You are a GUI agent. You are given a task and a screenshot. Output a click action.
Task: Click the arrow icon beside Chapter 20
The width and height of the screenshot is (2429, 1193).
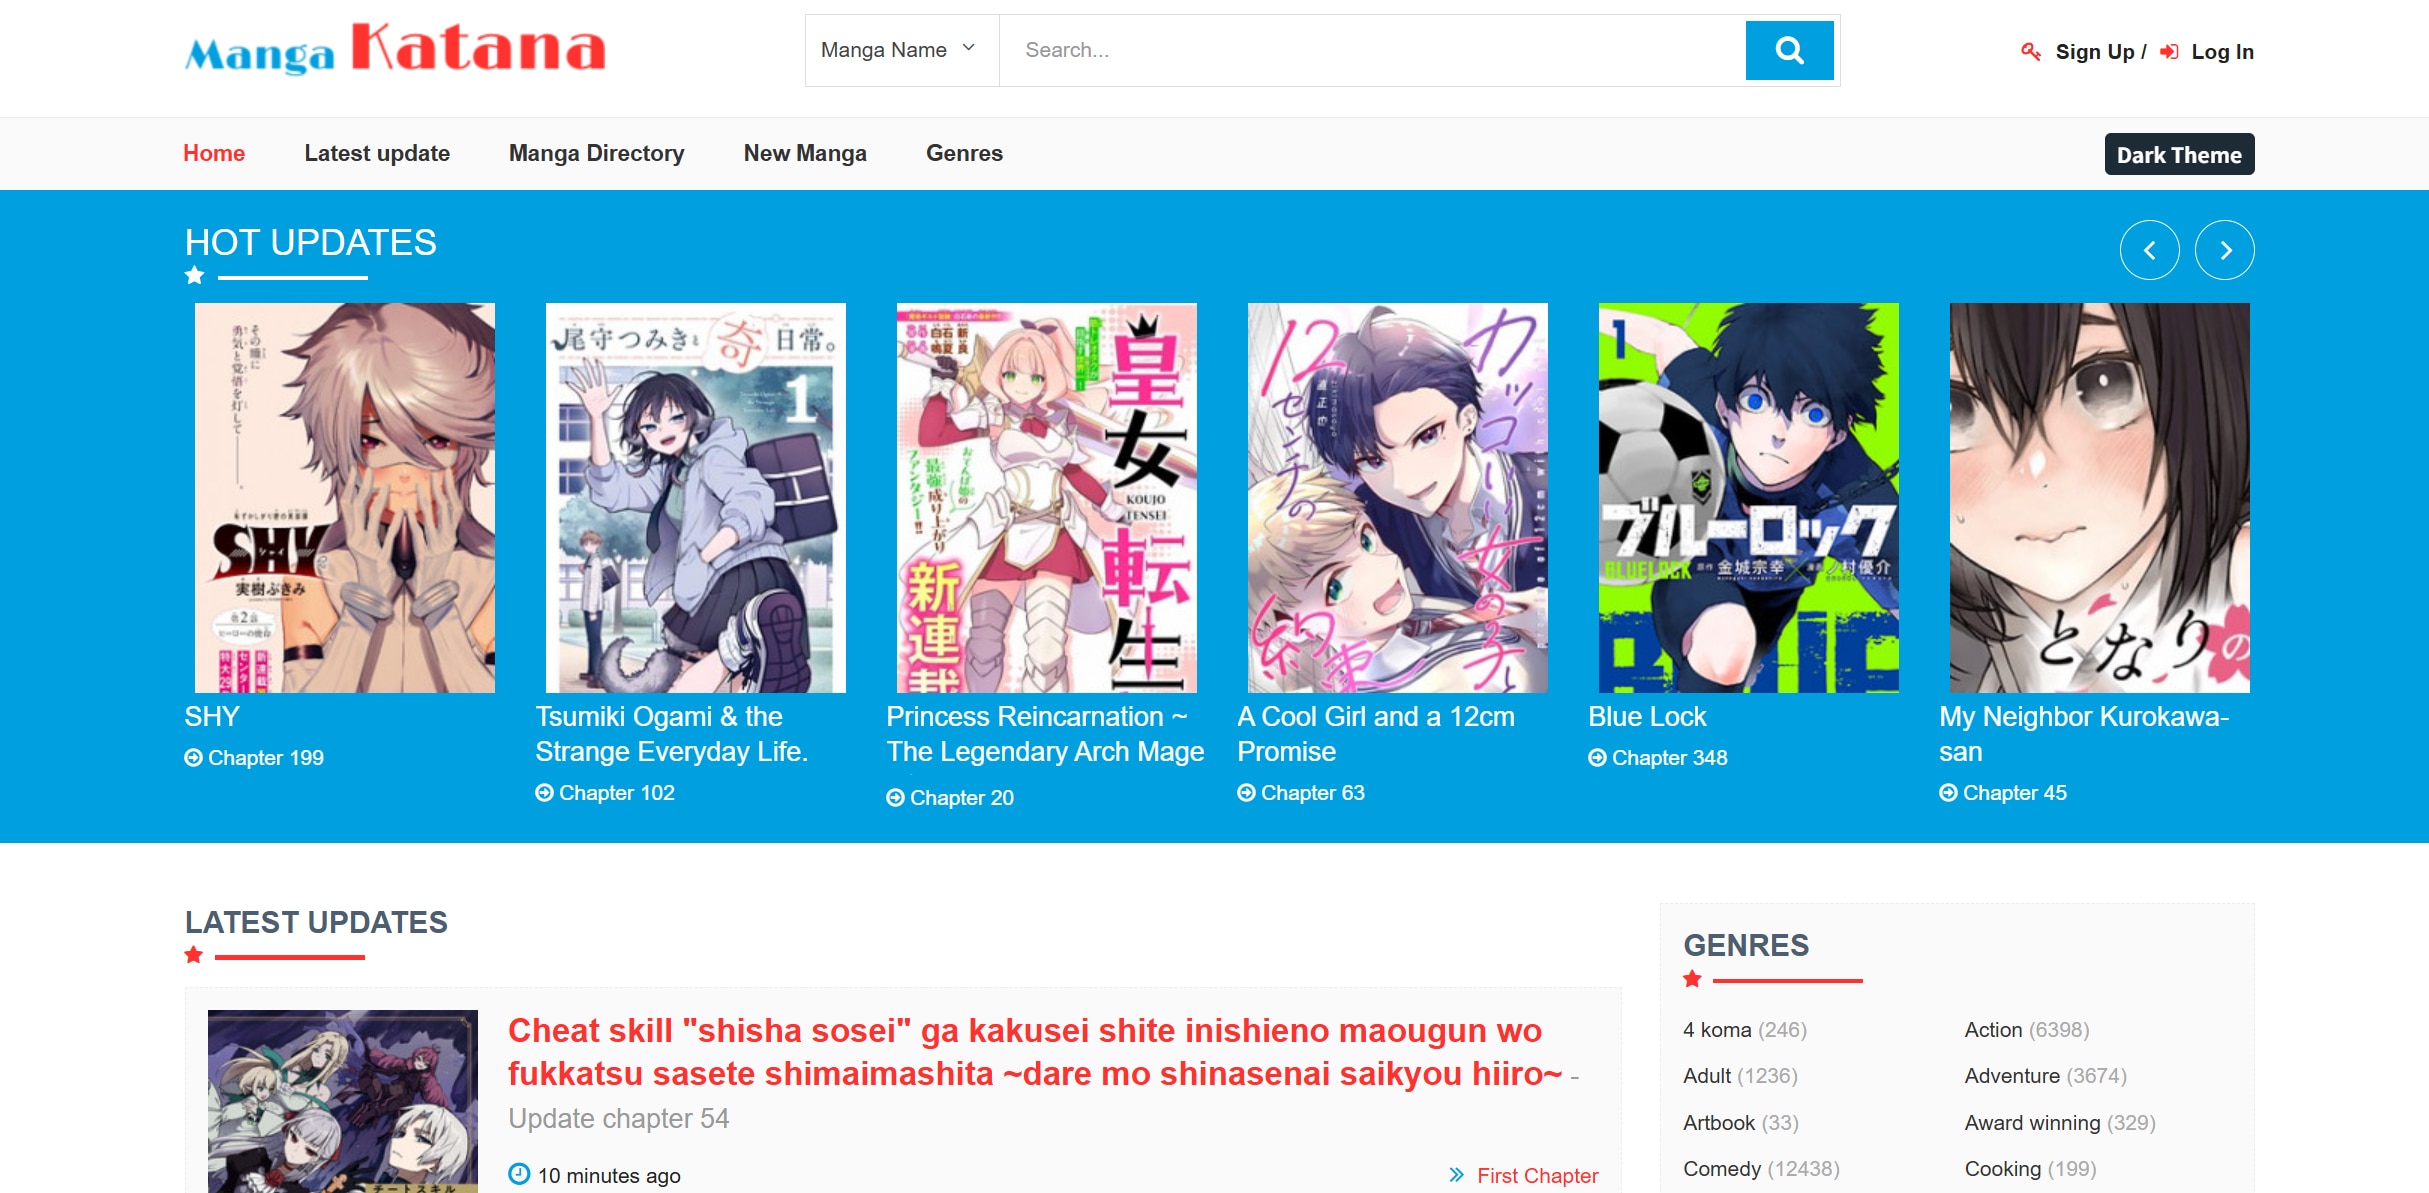point(895,798)
